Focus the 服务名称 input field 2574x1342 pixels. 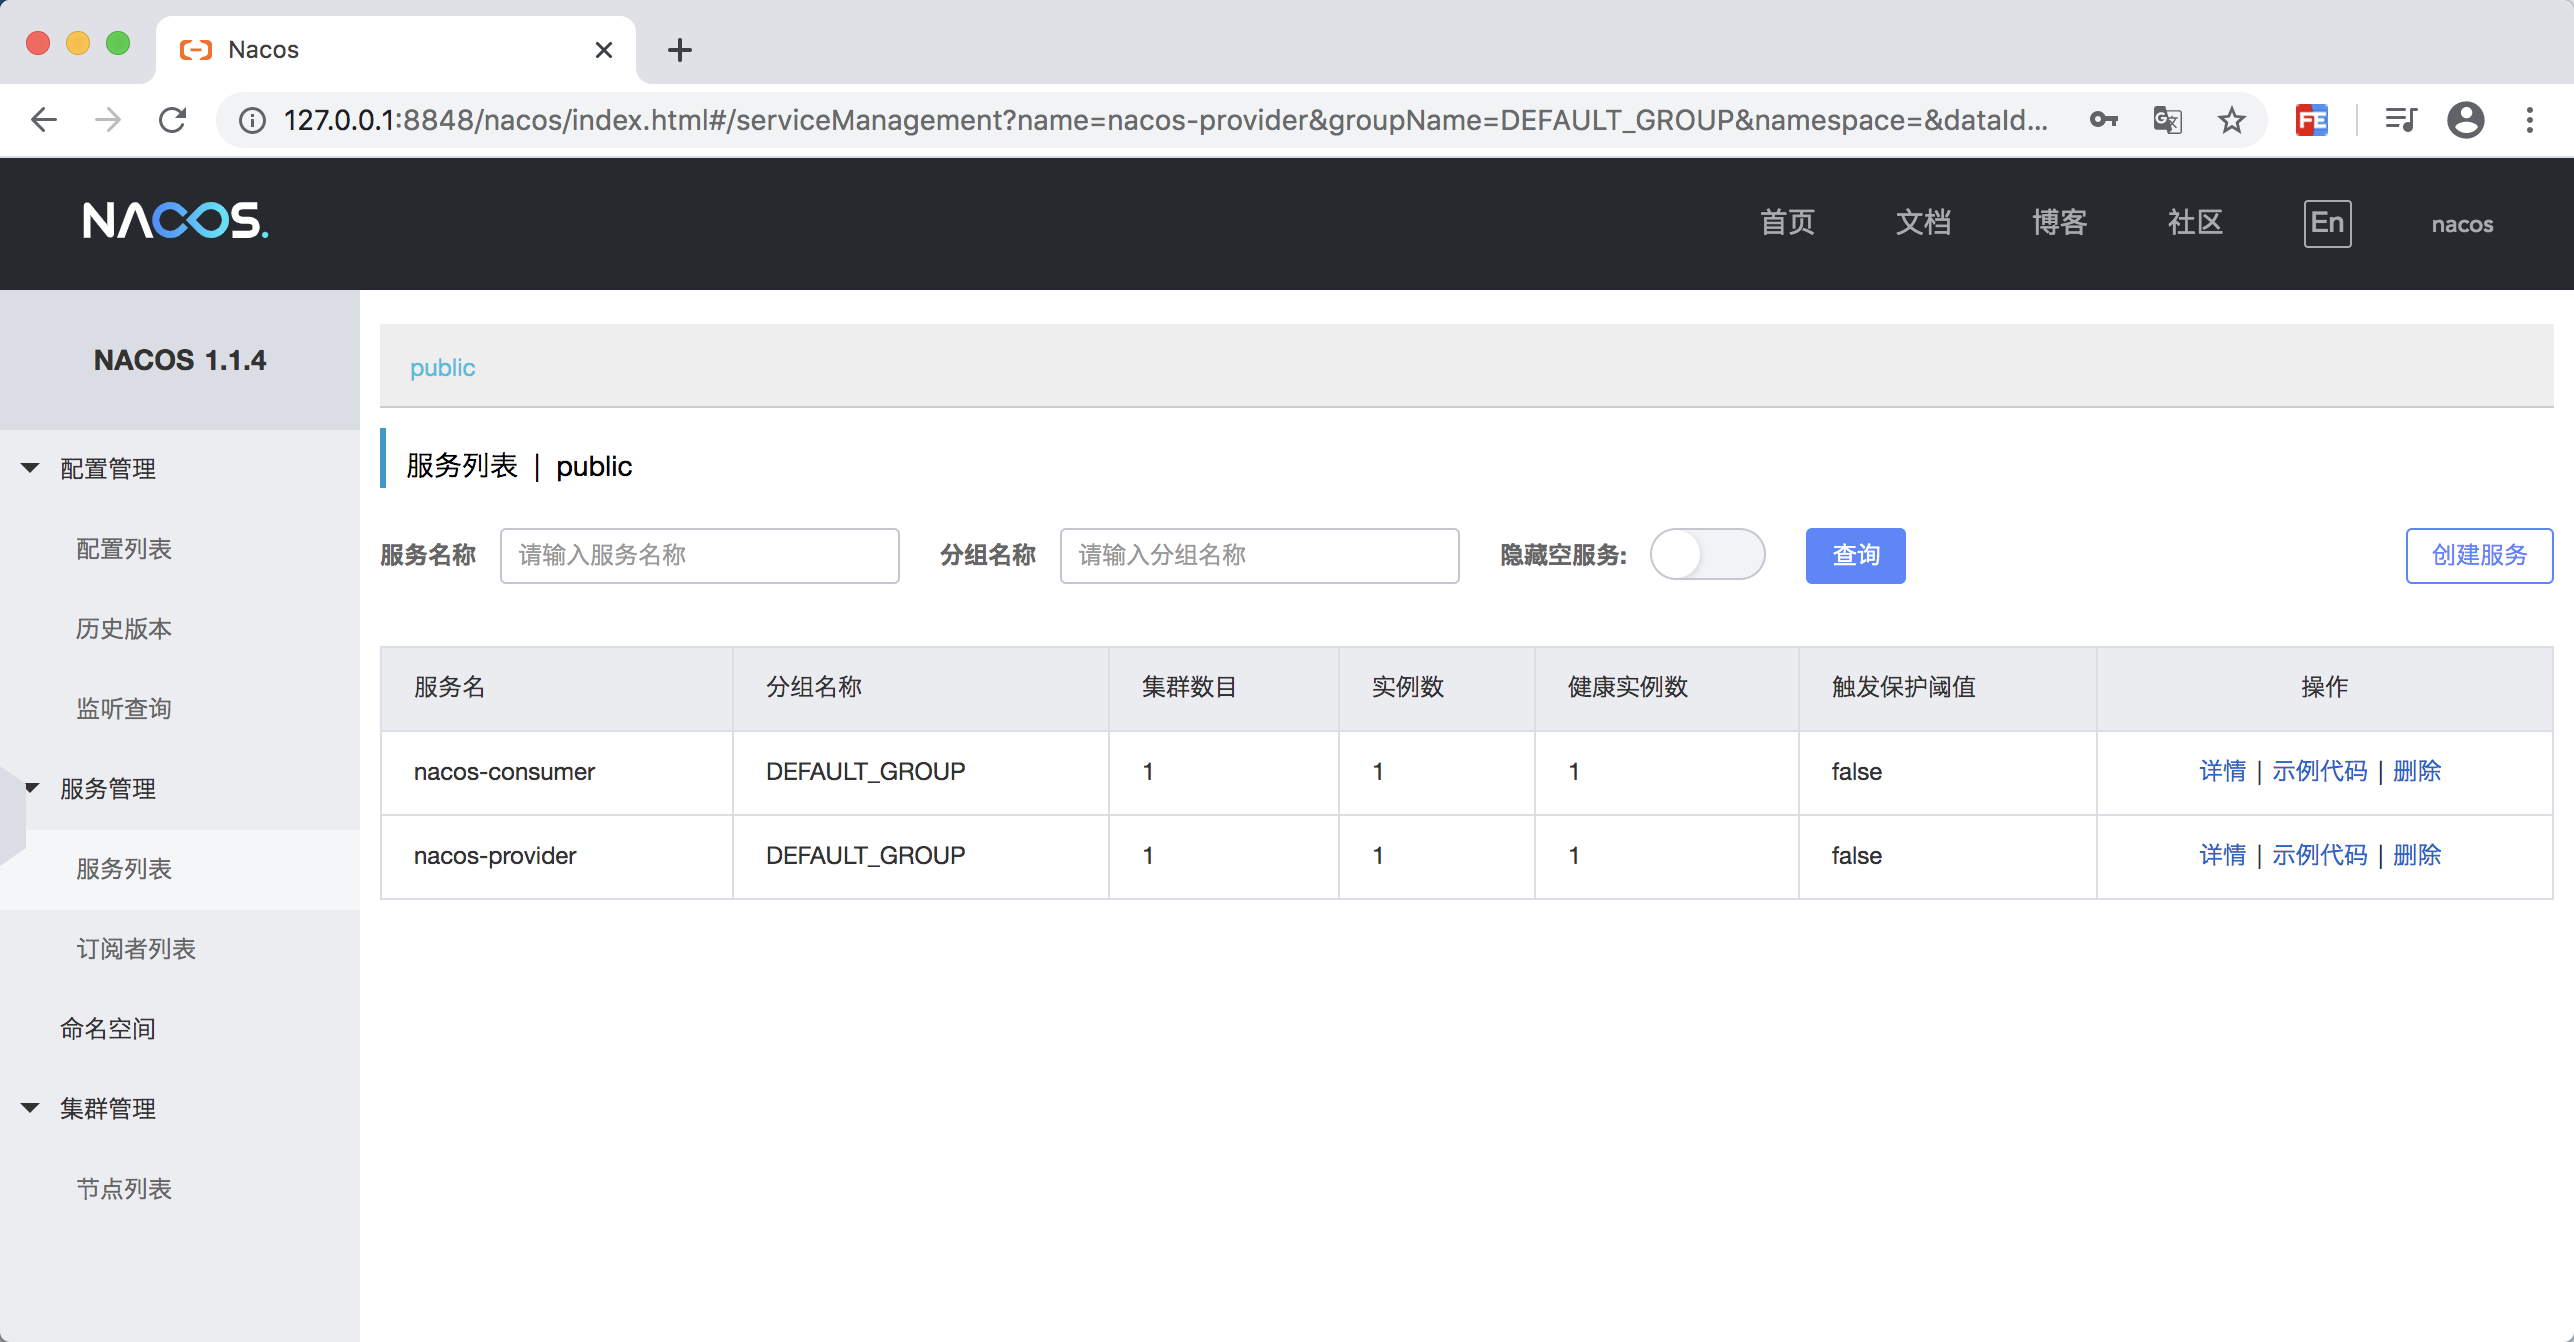coord(699,555)
